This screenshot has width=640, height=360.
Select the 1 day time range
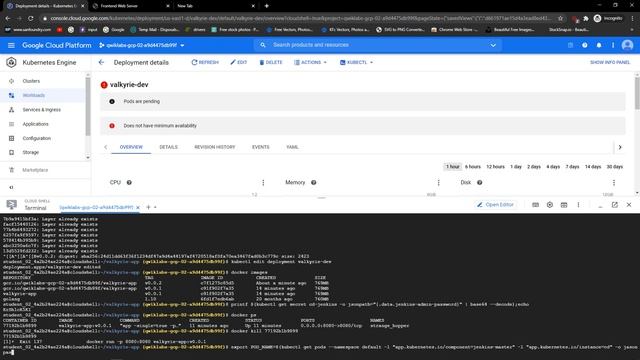[516, 167]
